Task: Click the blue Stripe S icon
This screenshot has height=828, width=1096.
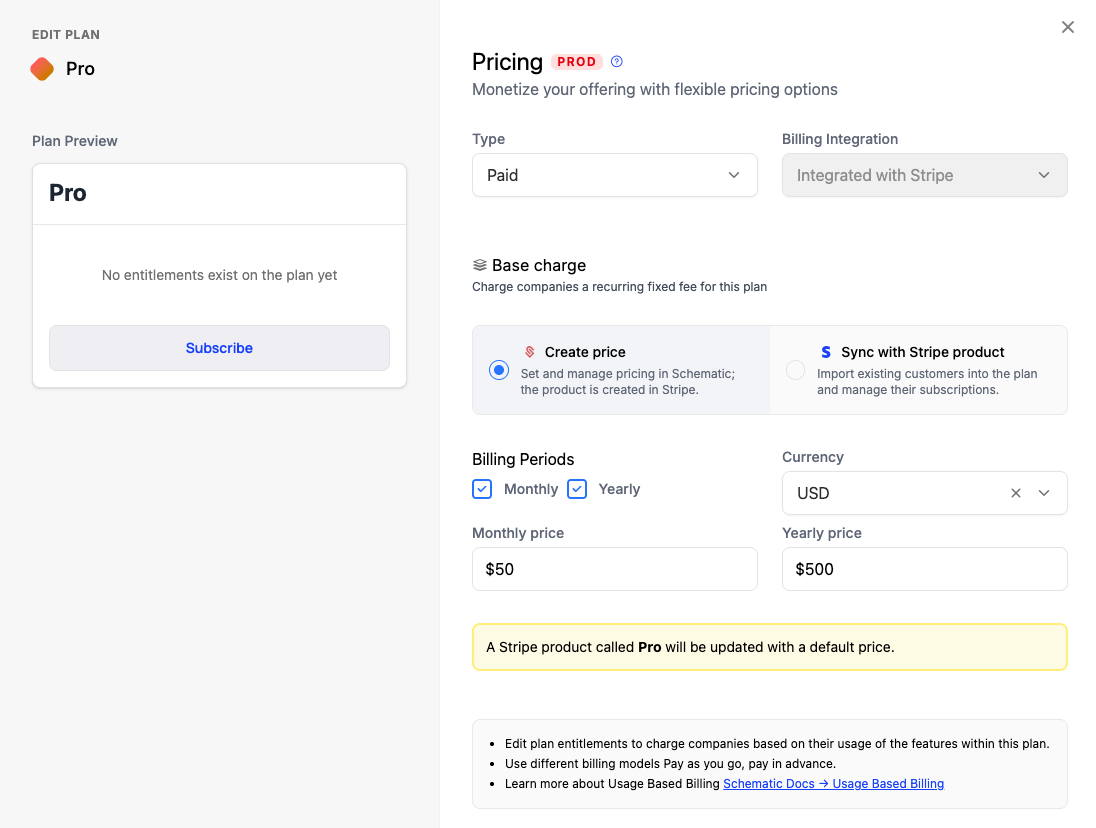Action: tap(825, 352)
